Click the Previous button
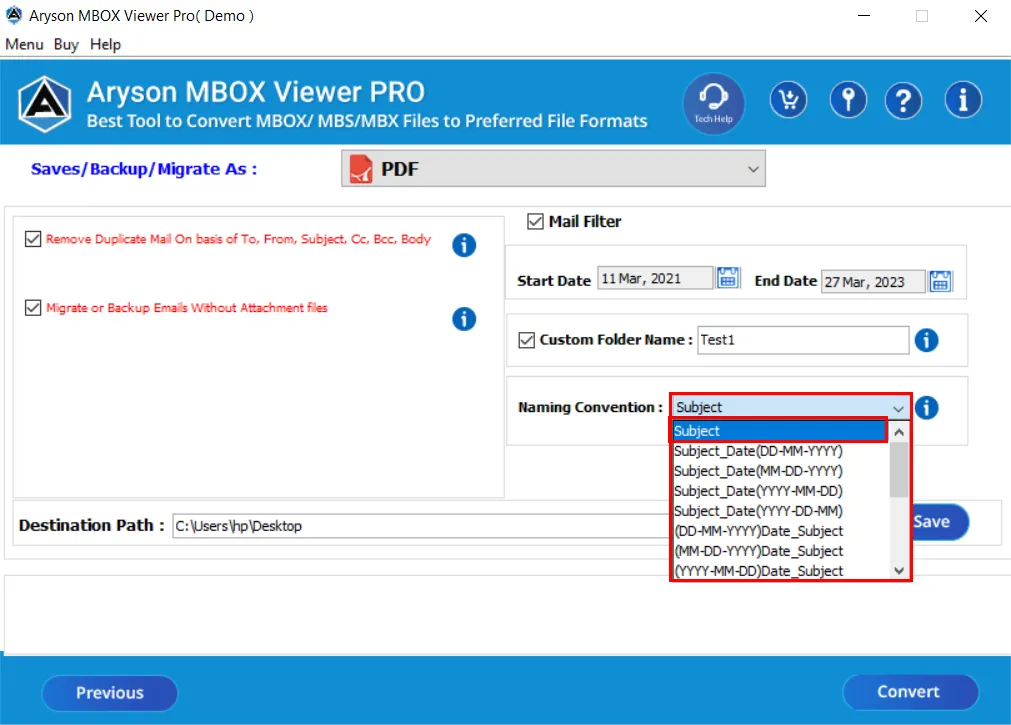This screenshot has height=725, width=1011. pyautogui.click(x=110, y=693)
